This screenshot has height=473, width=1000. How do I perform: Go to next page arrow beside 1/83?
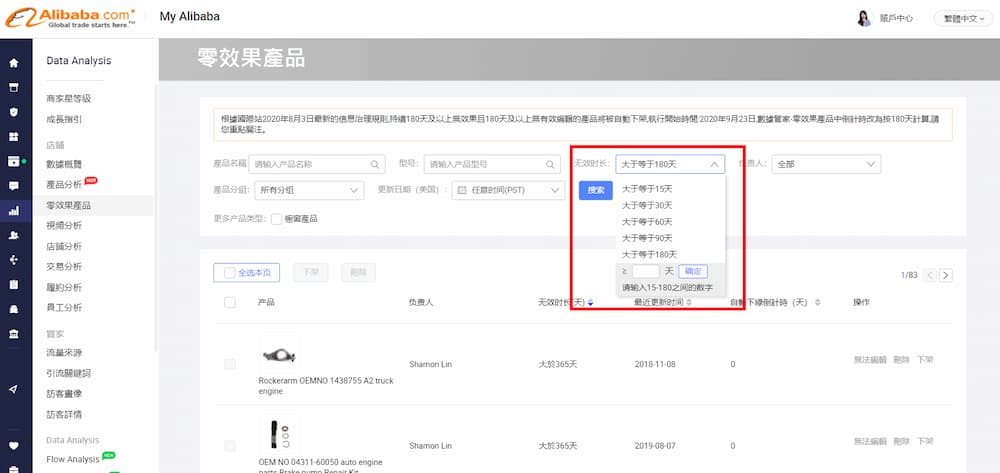pyautogui.click(x=946, y=275)
